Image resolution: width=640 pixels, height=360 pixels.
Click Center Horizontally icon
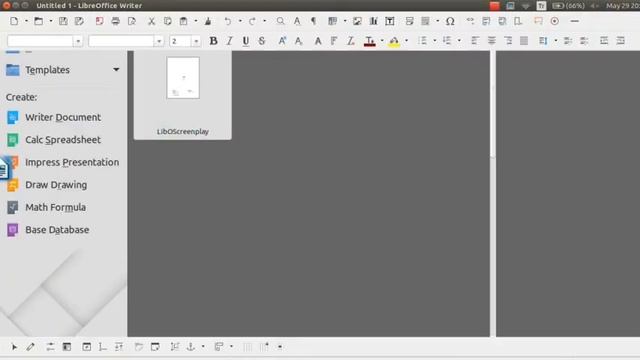491,41
